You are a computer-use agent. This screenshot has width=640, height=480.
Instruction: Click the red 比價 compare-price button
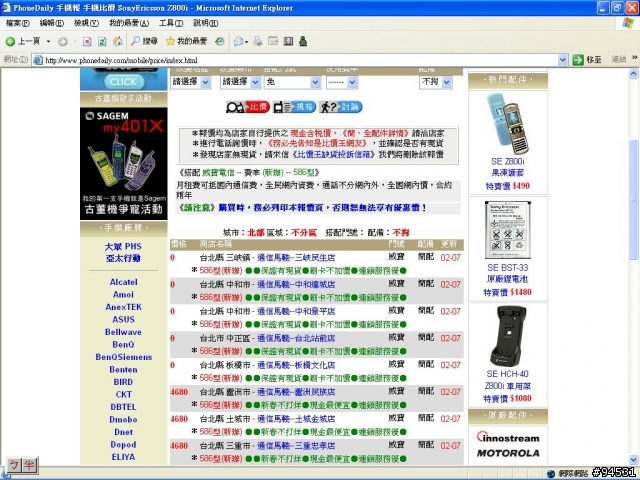click(247, 107)
